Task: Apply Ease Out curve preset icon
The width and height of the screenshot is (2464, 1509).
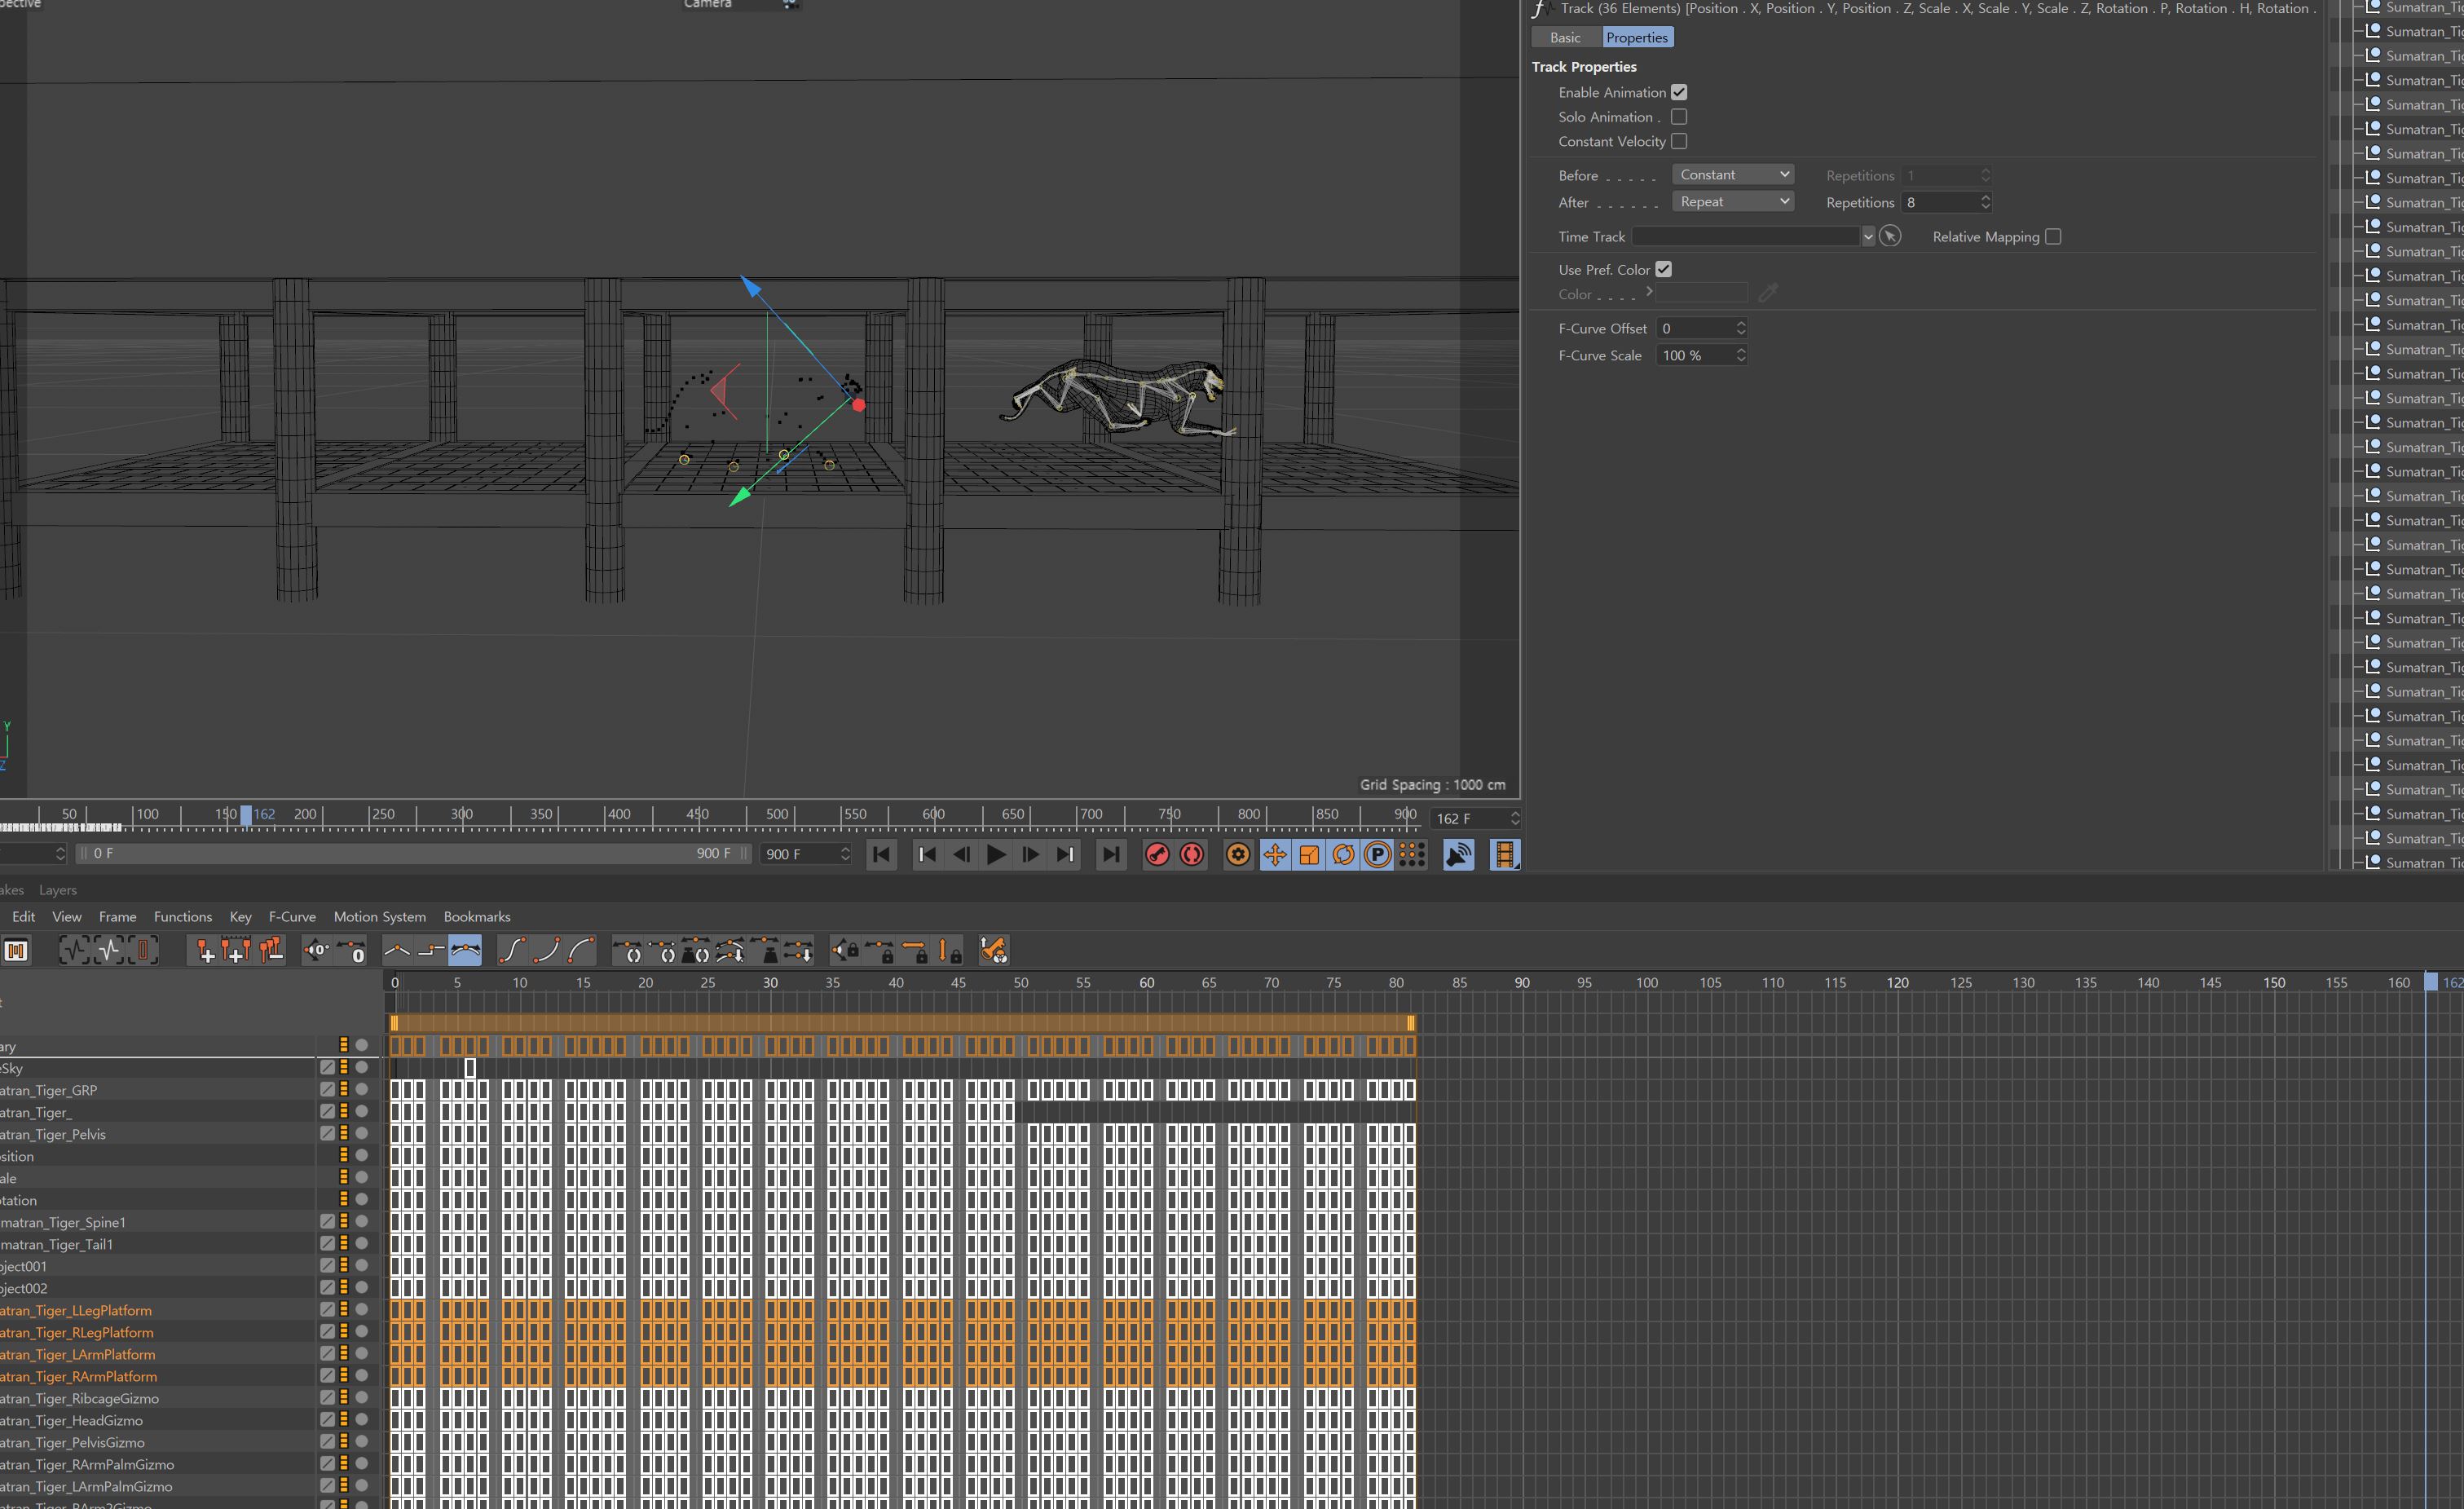Action: (x=581, y=950)
